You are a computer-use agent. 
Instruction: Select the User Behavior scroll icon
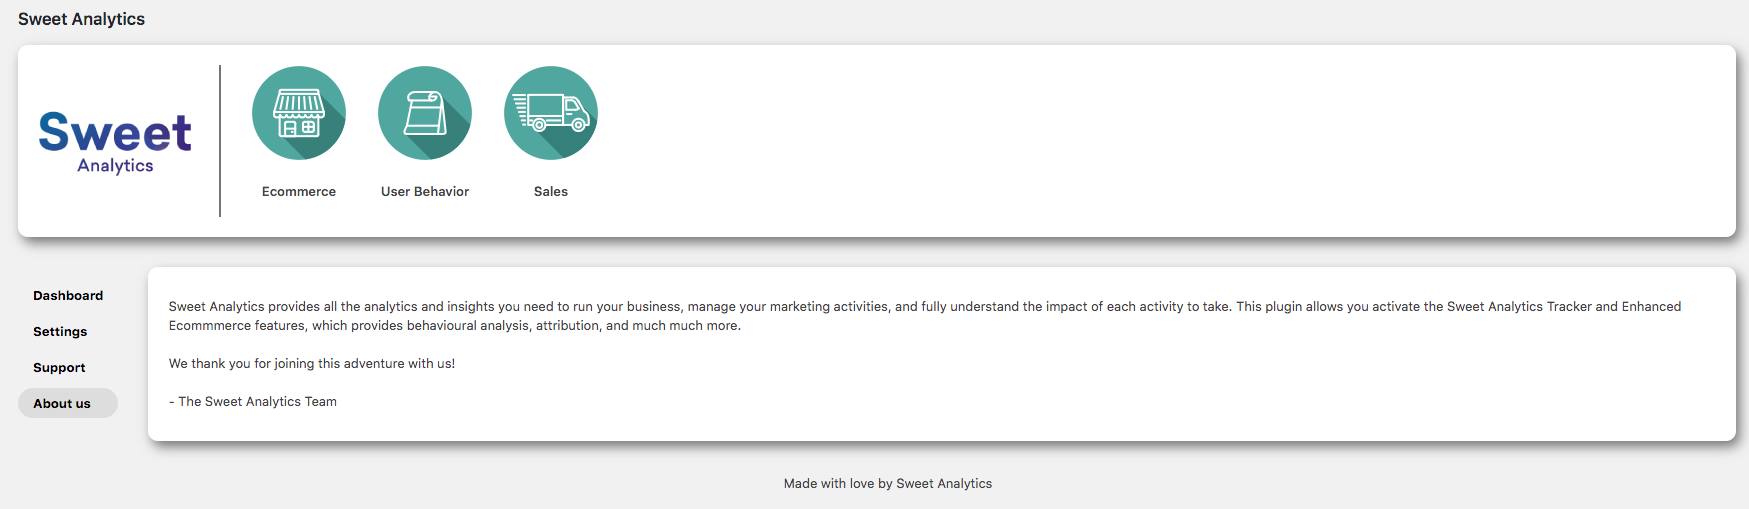425,113
